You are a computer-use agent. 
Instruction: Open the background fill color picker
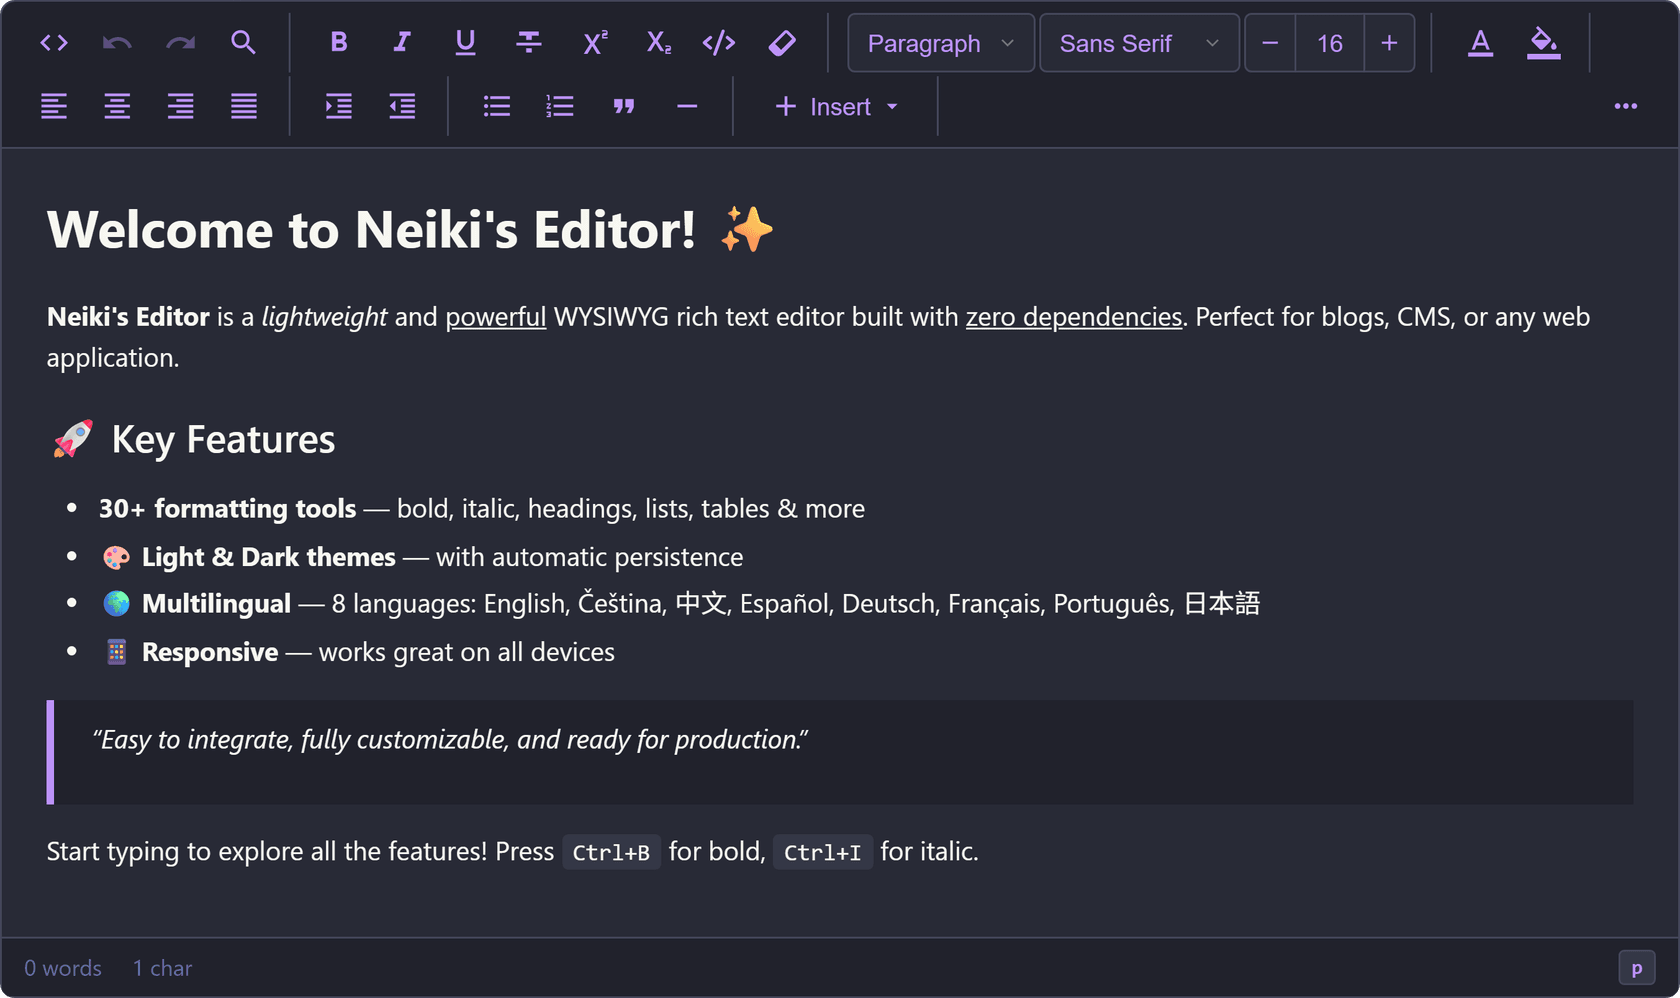click(x=1543, y=43)
